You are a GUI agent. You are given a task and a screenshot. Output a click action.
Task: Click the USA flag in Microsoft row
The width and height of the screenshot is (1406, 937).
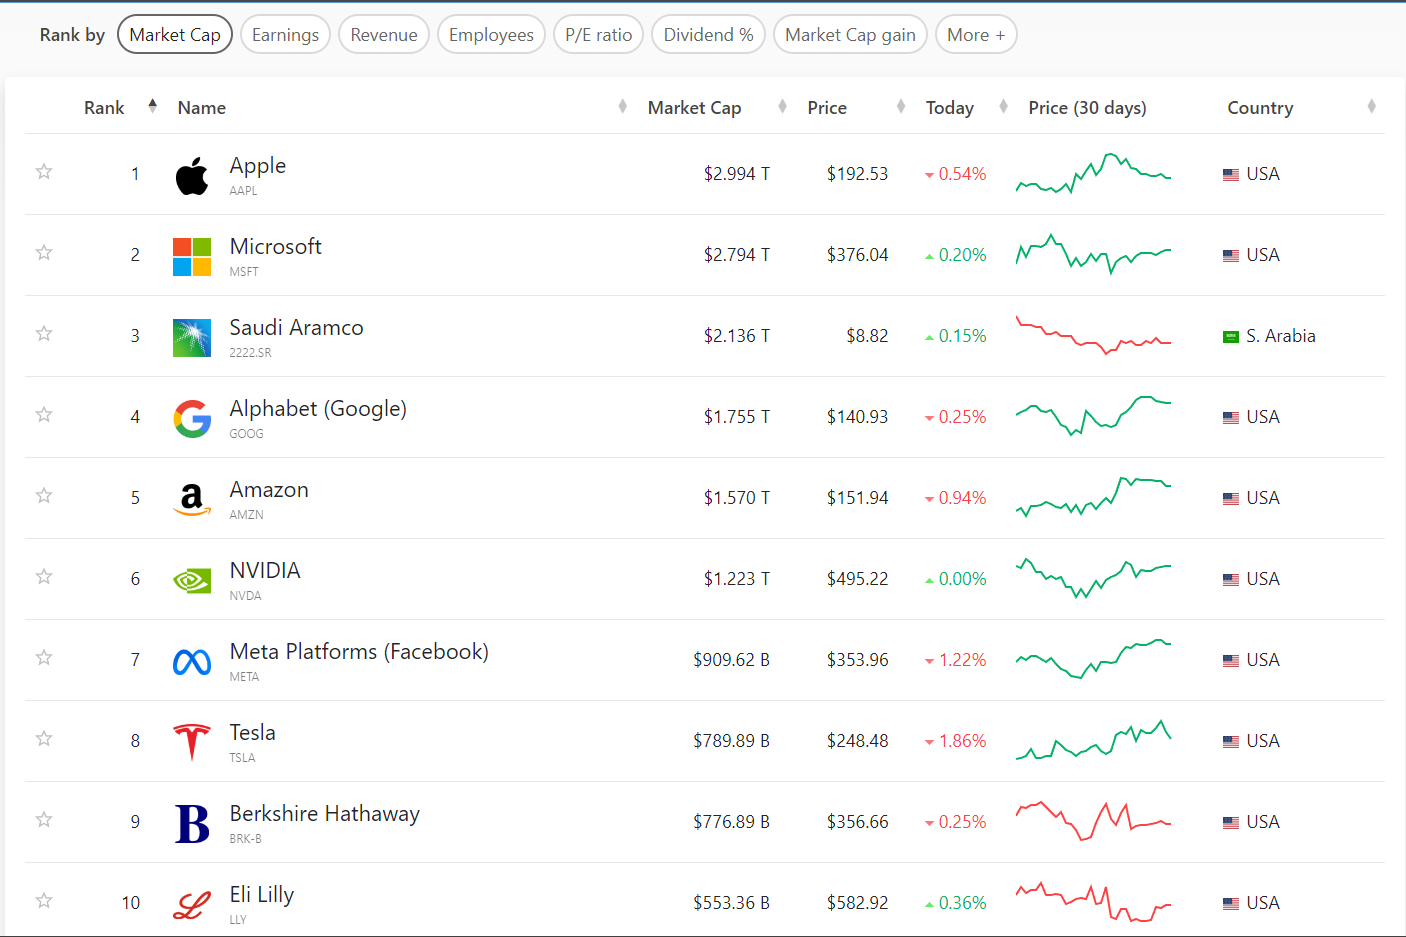pyautogui.click(x=1231, y=256)
